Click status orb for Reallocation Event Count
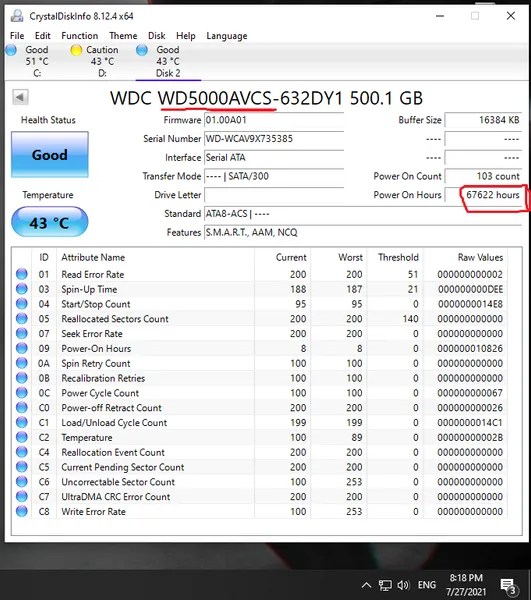 coord(22,452)
